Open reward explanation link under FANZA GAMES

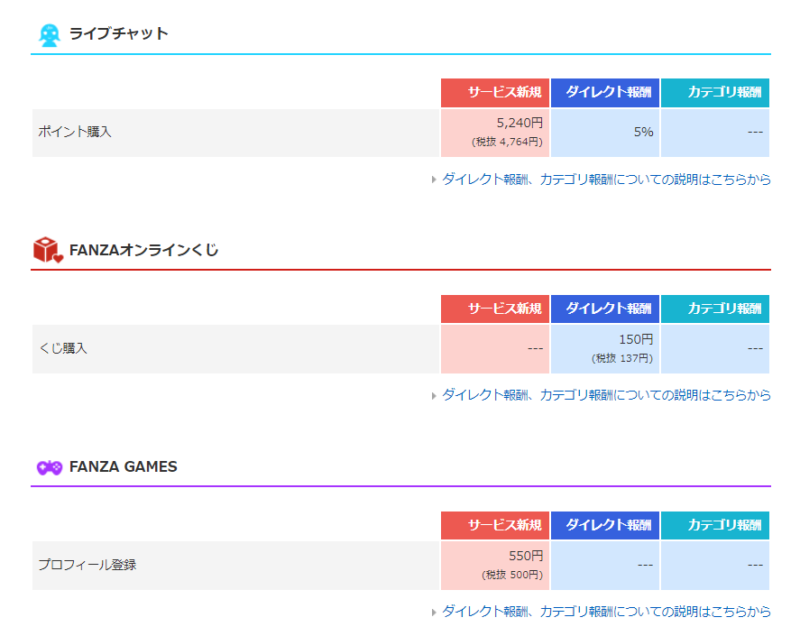point(606,612)
